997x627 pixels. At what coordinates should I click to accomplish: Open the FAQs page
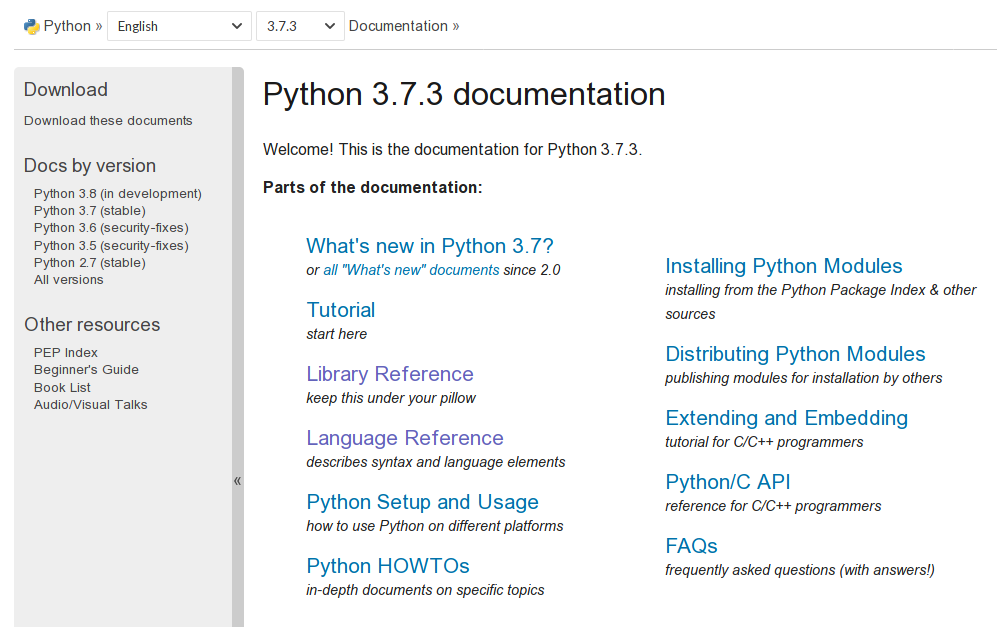click(x=691, y=546)
